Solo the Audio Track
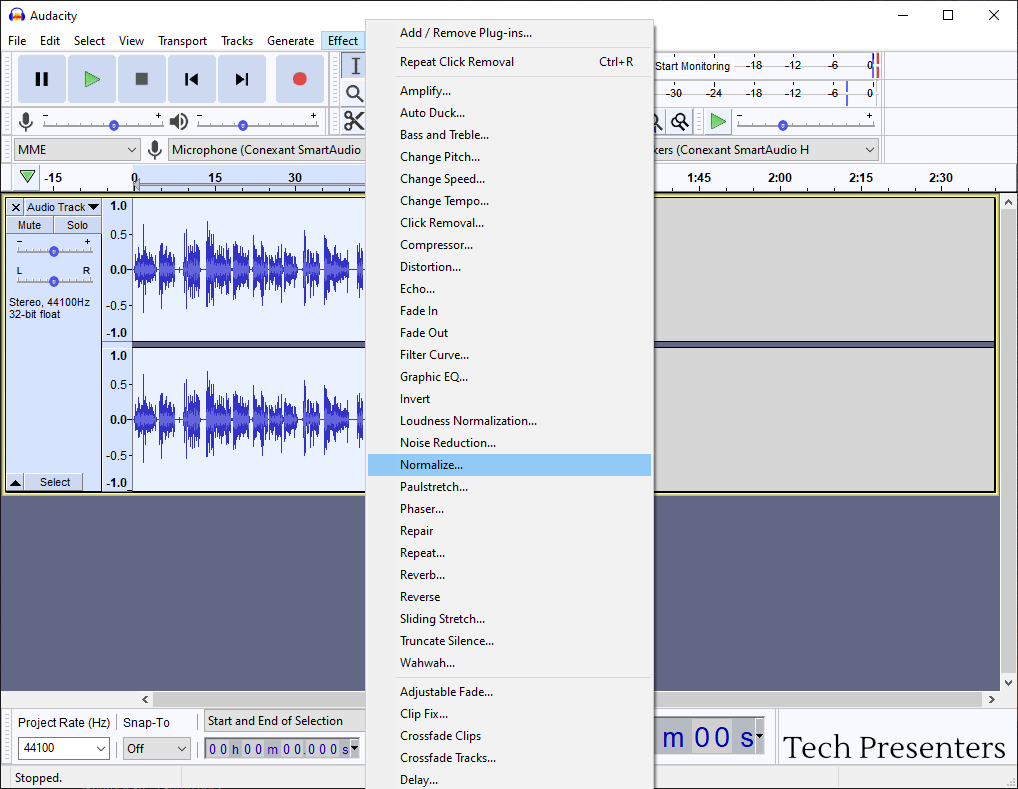Image resolution: width=1018 pixels, height=789 pixels. pyautogui.click(x=77, y=225)
